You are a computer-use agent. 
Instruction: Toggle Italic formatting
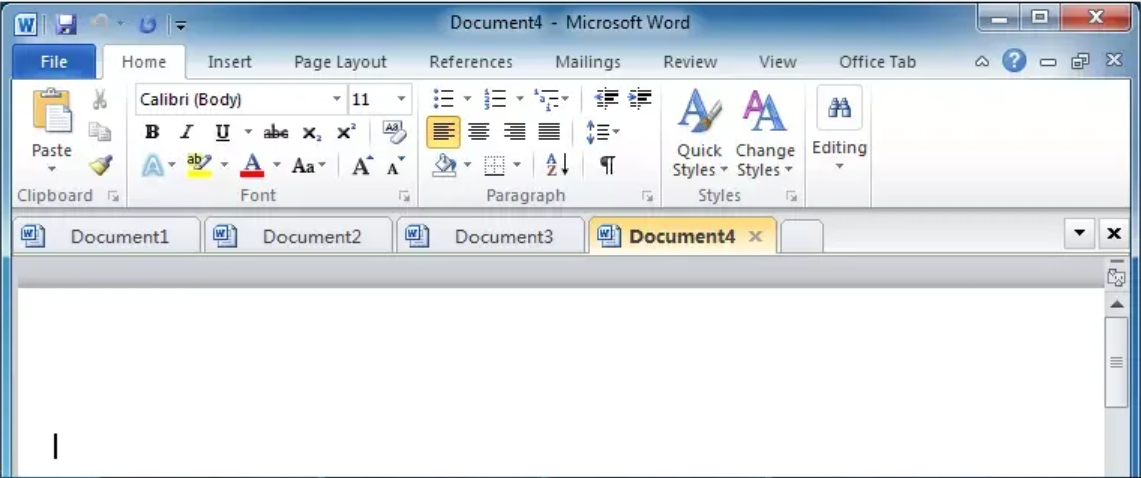click(x=187, y=132)
